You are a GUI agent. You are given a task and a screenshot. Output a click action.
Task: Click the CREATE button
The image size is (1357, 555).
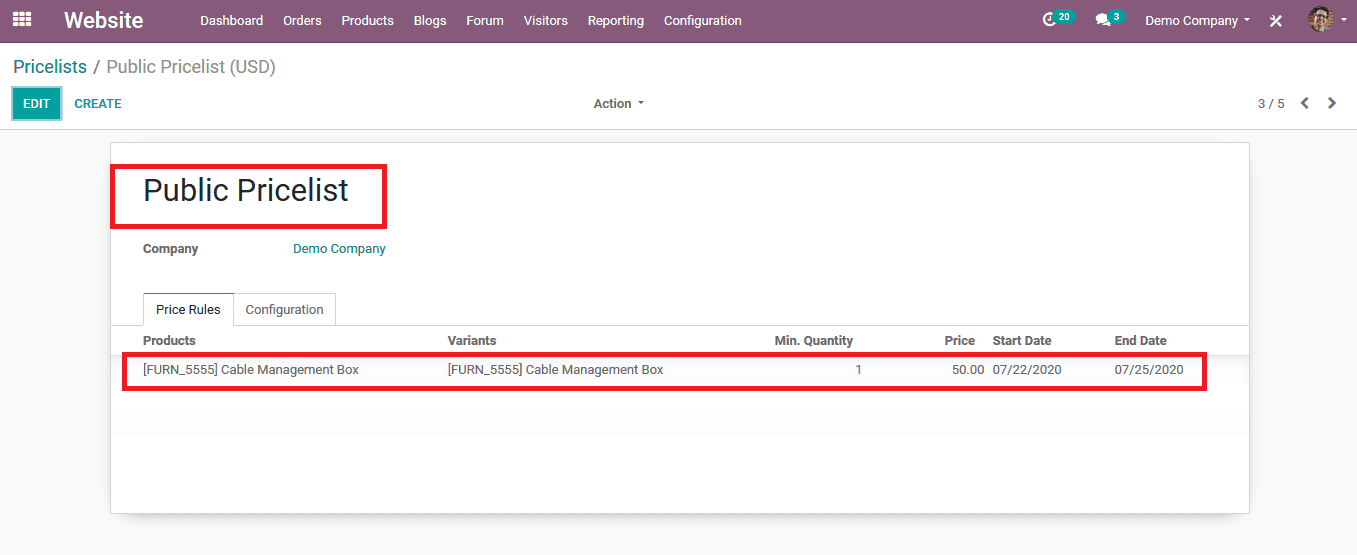98,104
